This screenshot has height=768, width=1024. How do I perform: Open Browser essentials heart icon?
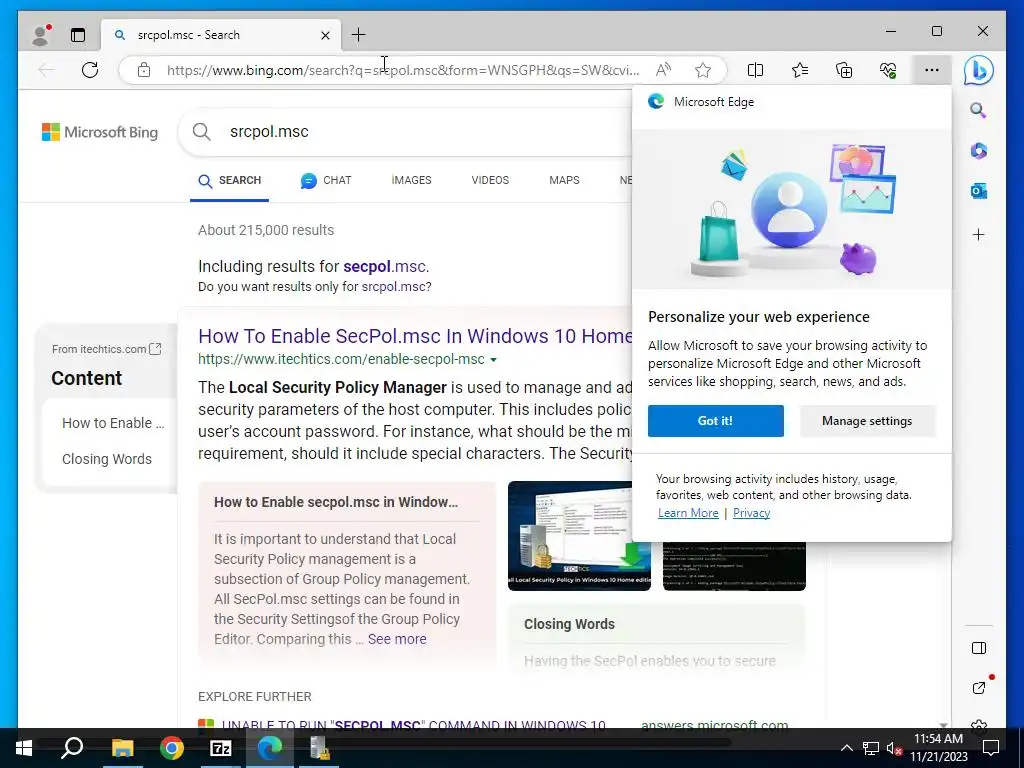888,70
